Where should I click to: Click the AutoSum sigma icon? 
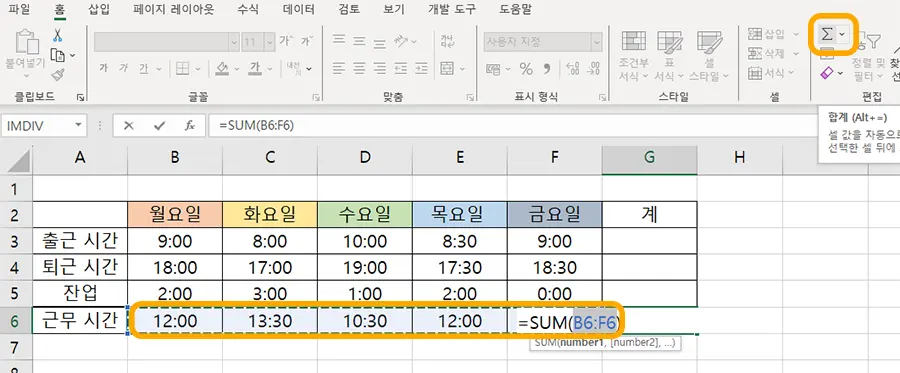tap(827, 34)
